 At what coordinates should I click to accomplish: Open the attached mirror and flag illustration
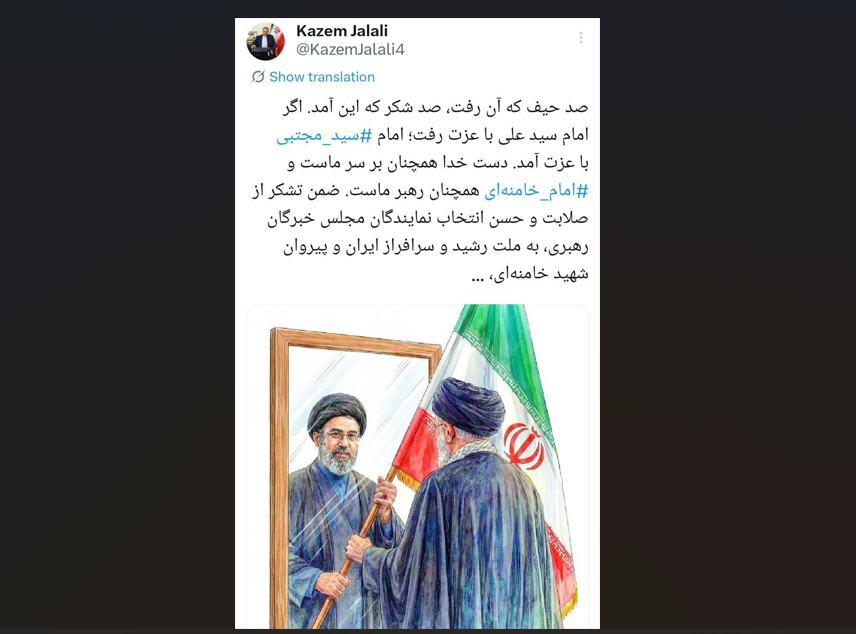(418, 466)
